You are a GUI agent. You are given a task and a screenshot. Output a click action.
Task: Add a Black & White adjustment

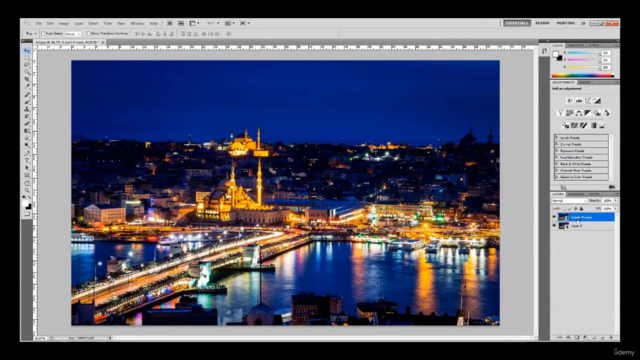[x=588, y=113]
